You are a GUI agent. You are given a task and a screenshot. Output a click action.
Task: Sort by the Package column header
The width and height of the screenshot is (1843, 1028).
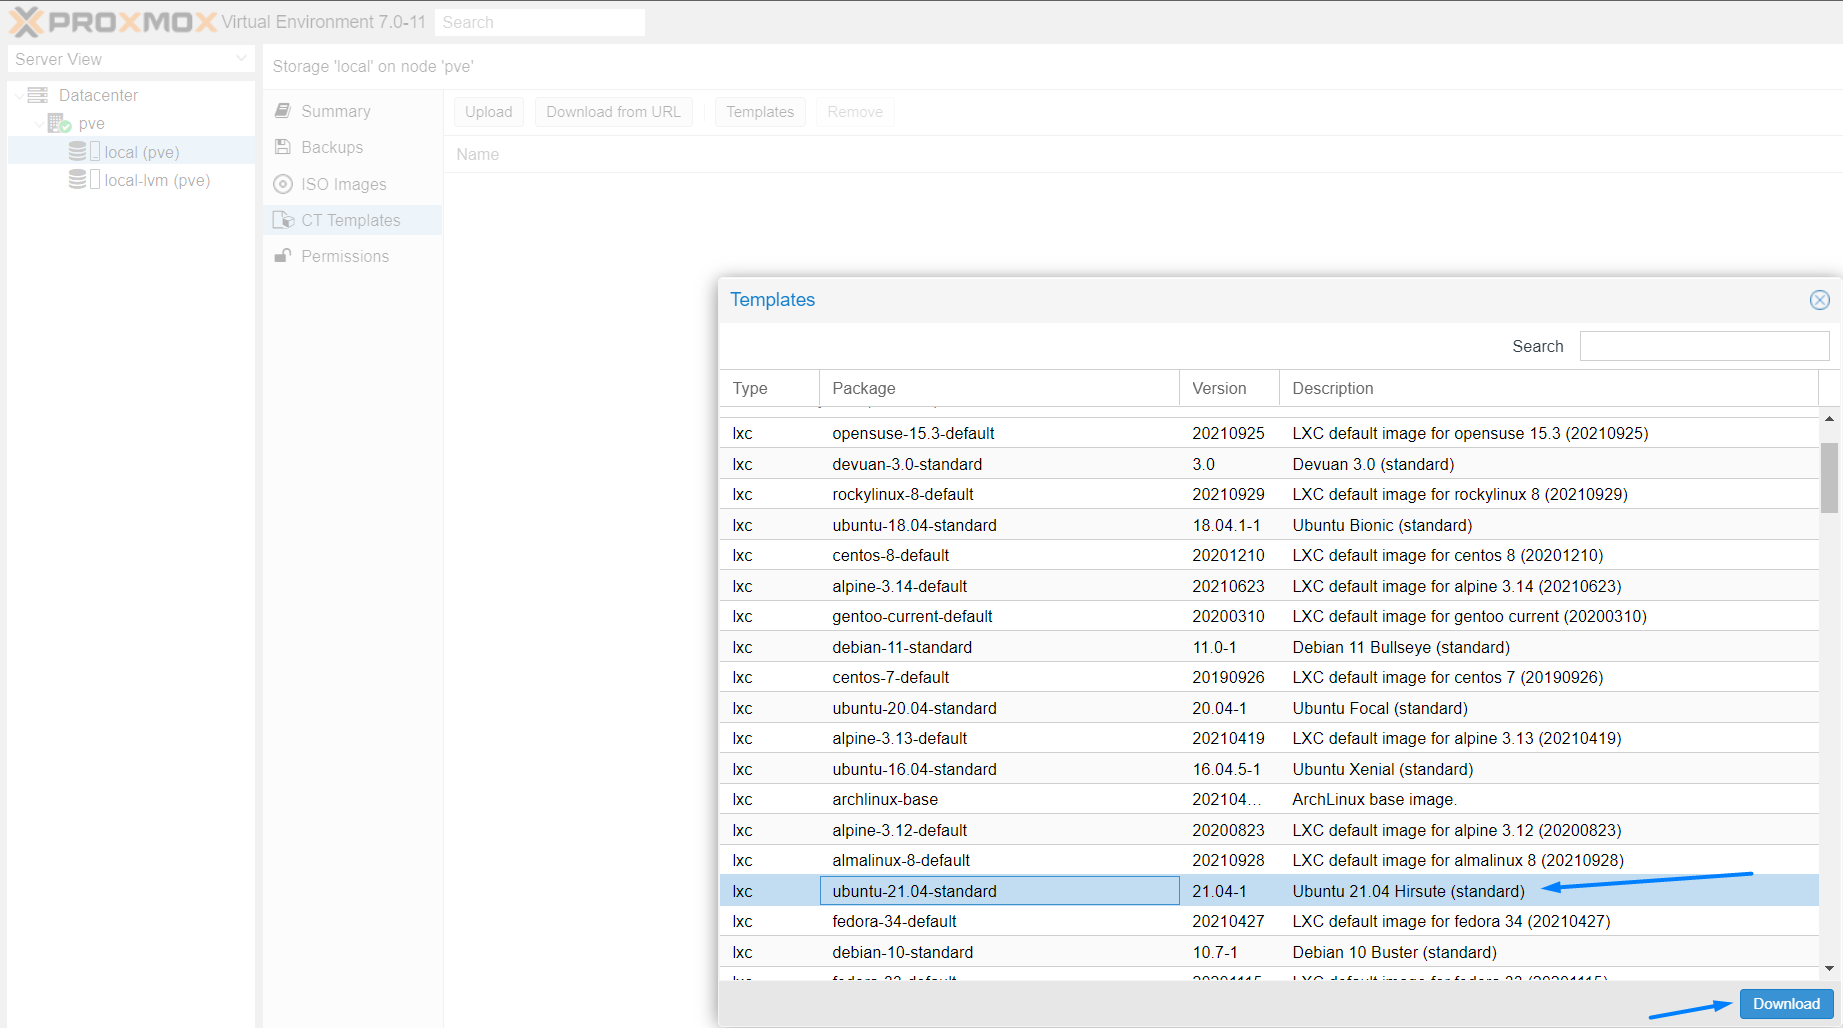999,388
